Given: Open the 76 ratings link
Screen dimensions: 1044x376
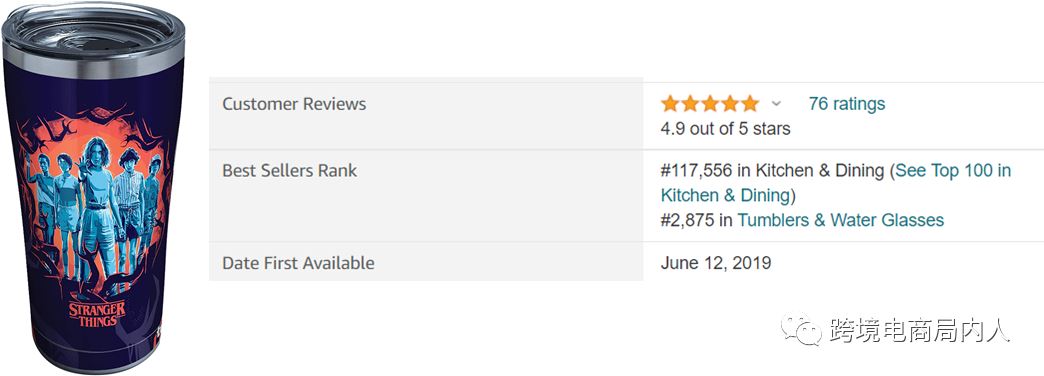Looking at the screenshot, I should pos(847,104).
